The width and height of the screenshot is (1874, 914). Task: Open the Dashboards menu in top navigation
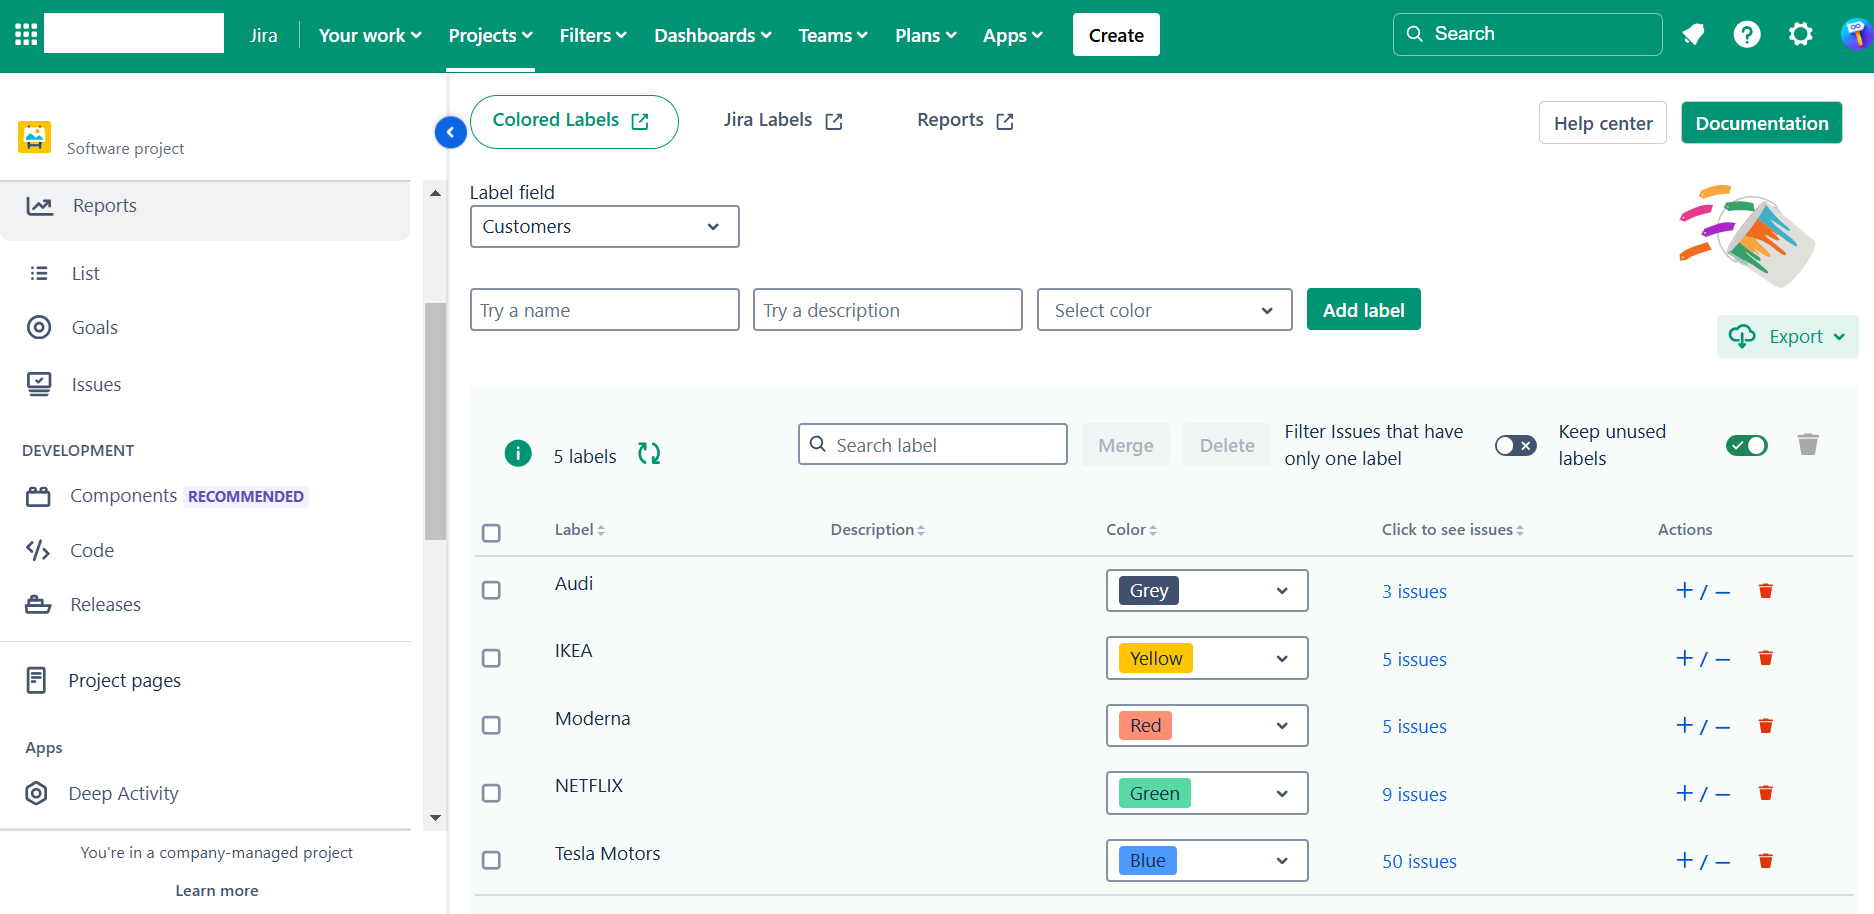[712, 36]
